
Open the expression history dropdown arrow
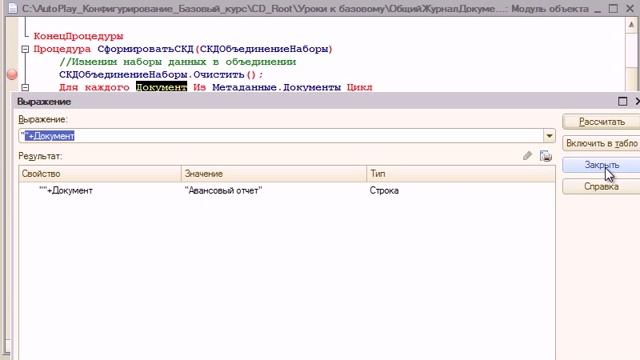(x=549, y=136)
